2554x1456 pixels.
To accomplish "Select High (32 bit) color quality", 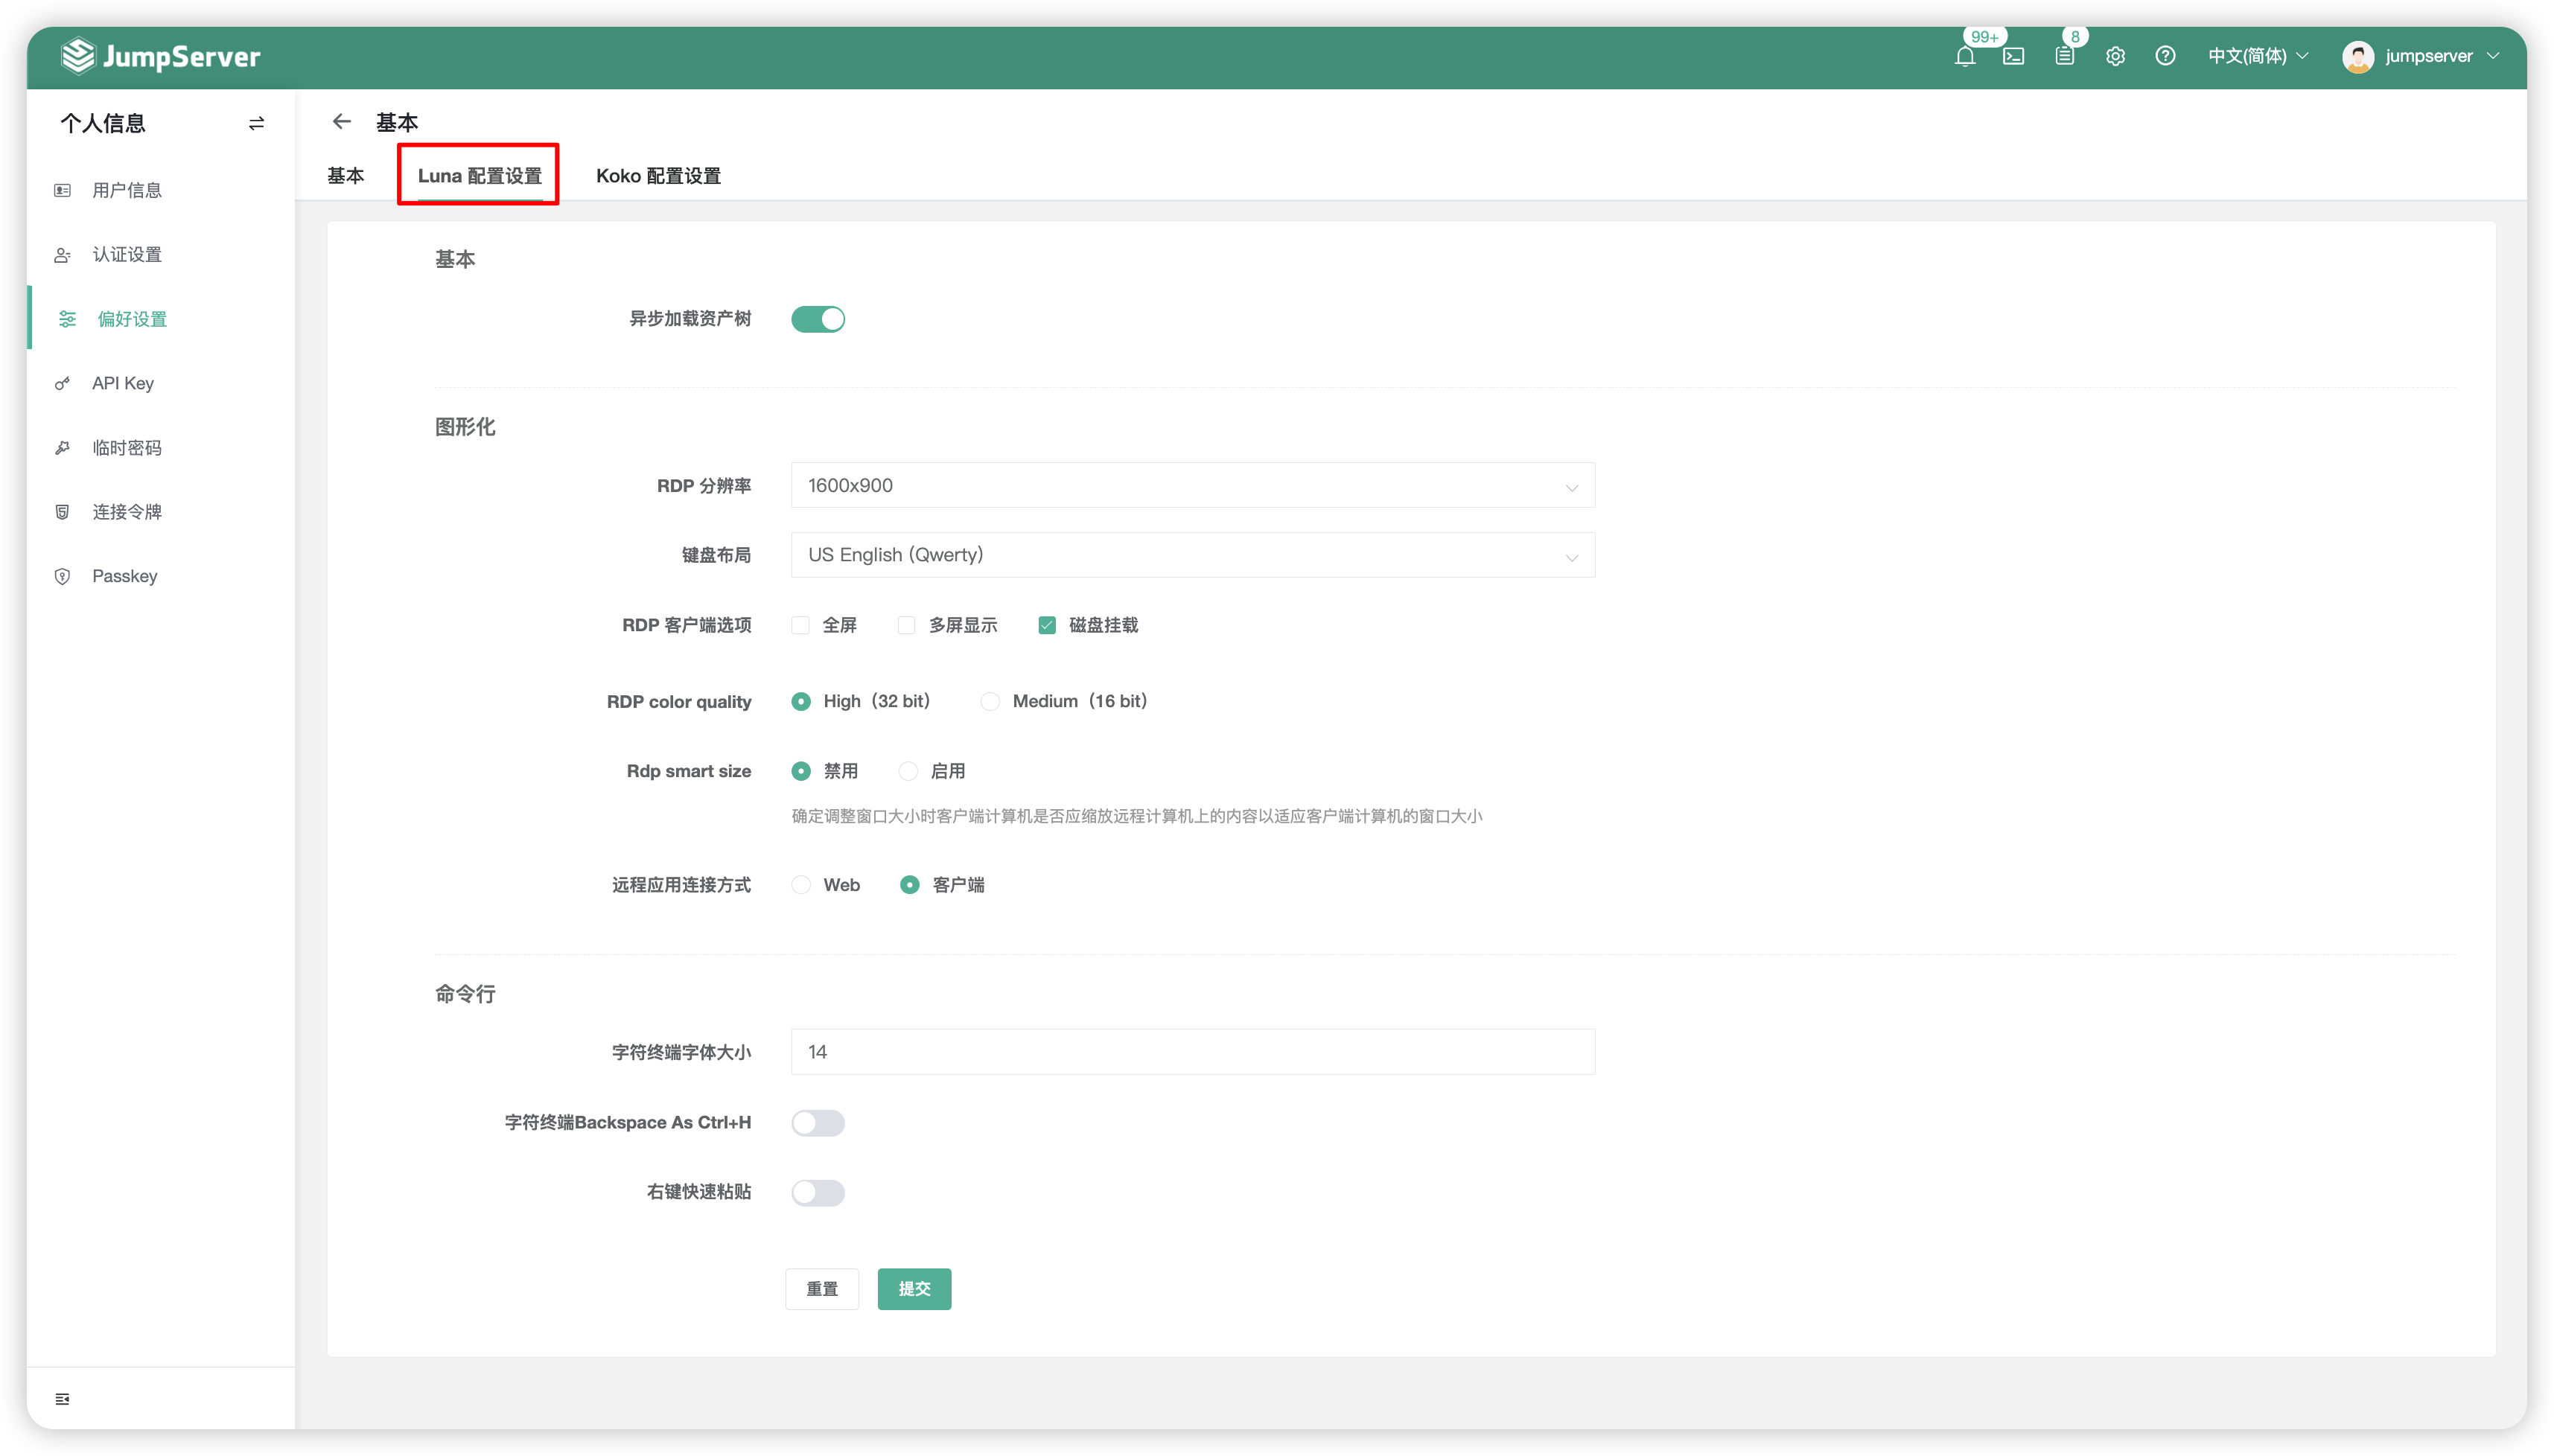I will 800,702.
